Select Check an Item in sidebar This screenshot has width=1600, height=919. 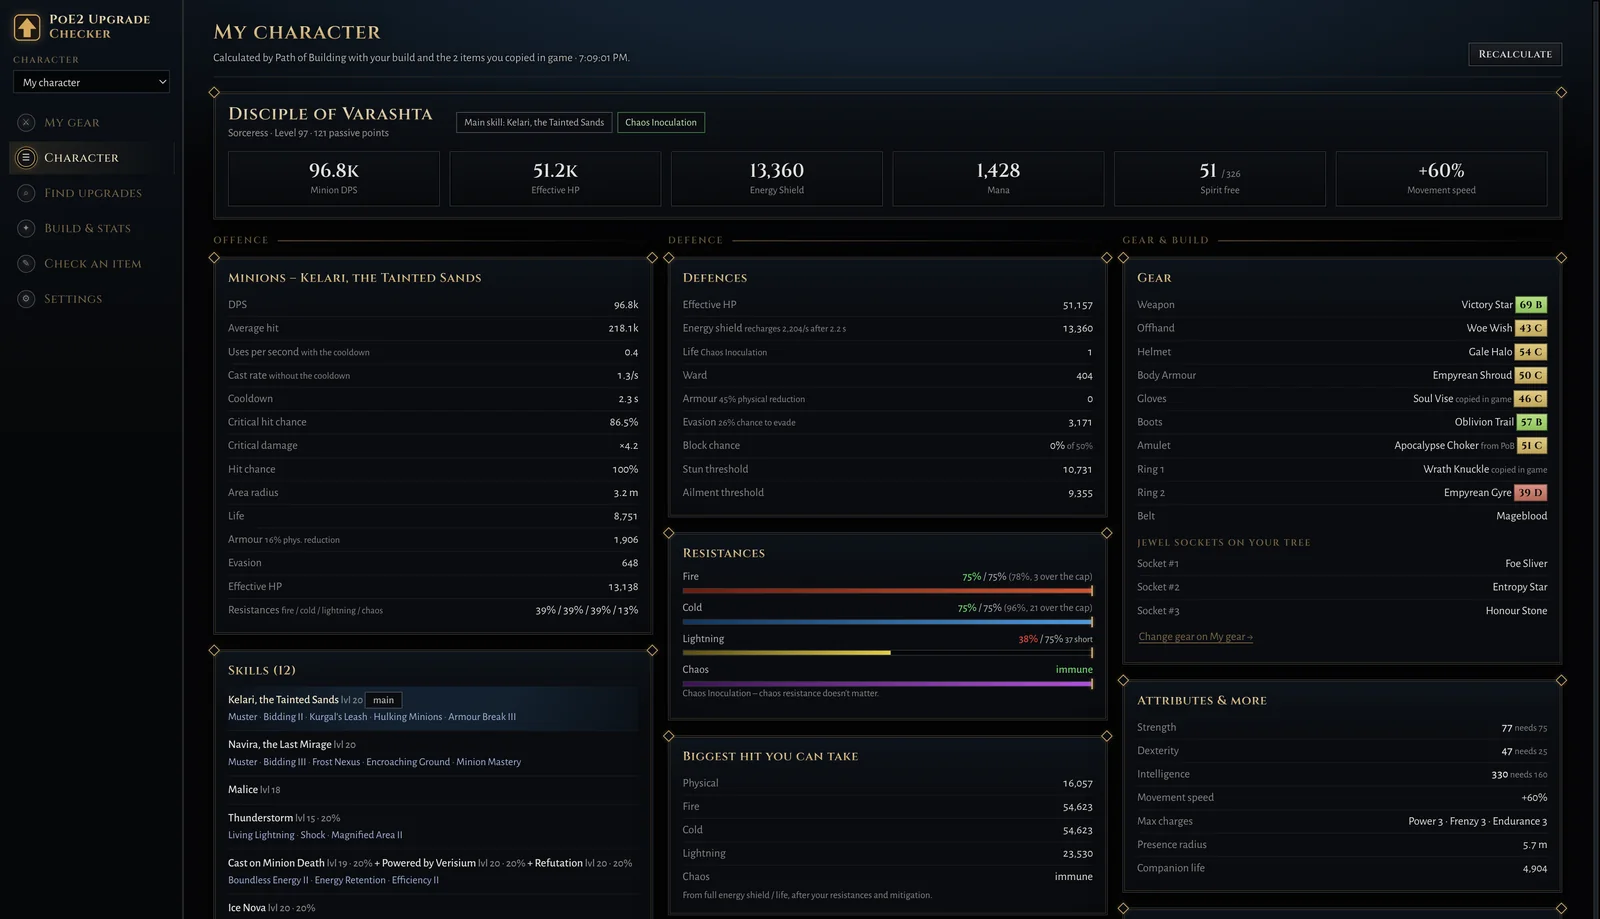click(91, 264)
